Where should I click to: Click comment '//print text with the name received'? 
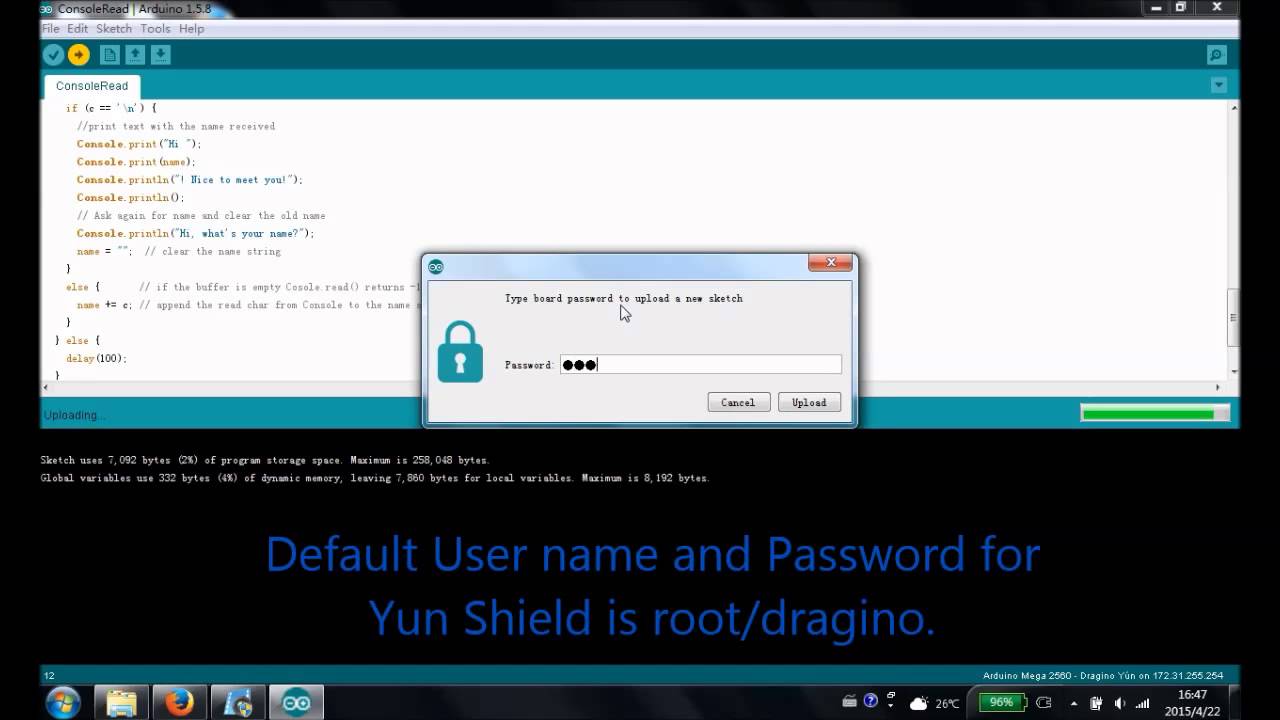point(175,126)
